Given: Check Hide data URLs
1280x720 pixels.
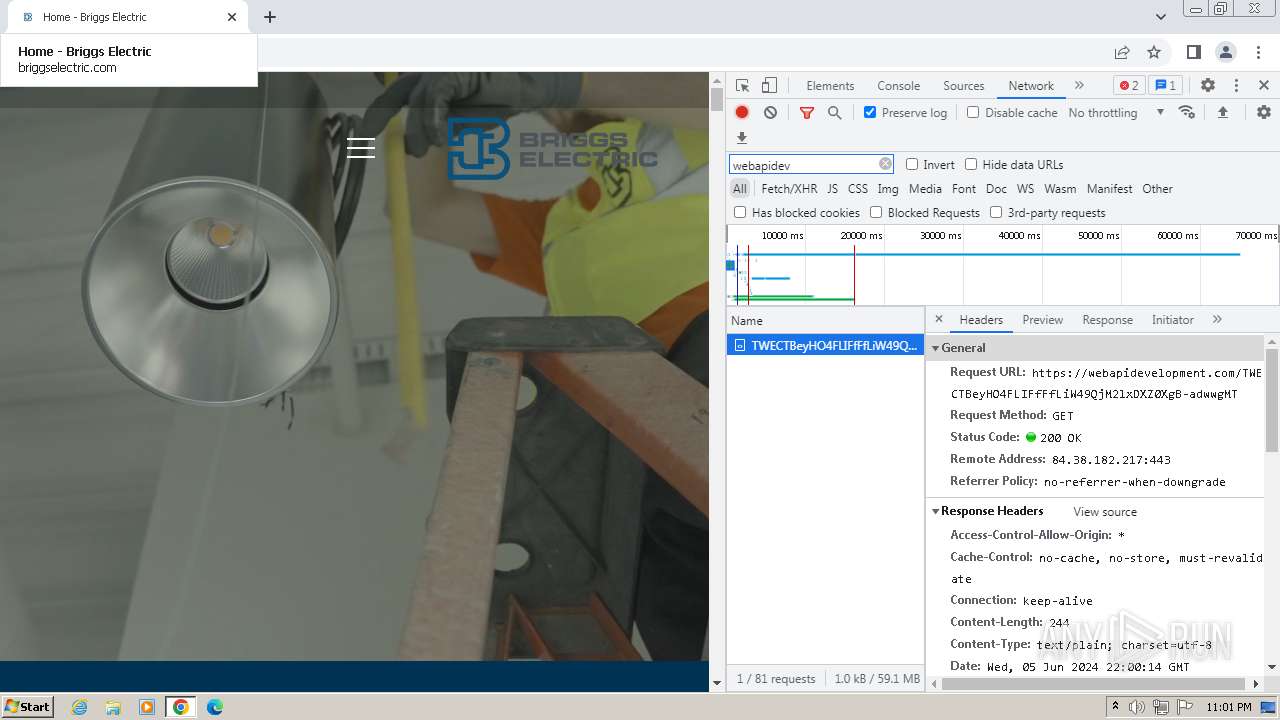Looking at the screenshot, I should pos(971,164).
